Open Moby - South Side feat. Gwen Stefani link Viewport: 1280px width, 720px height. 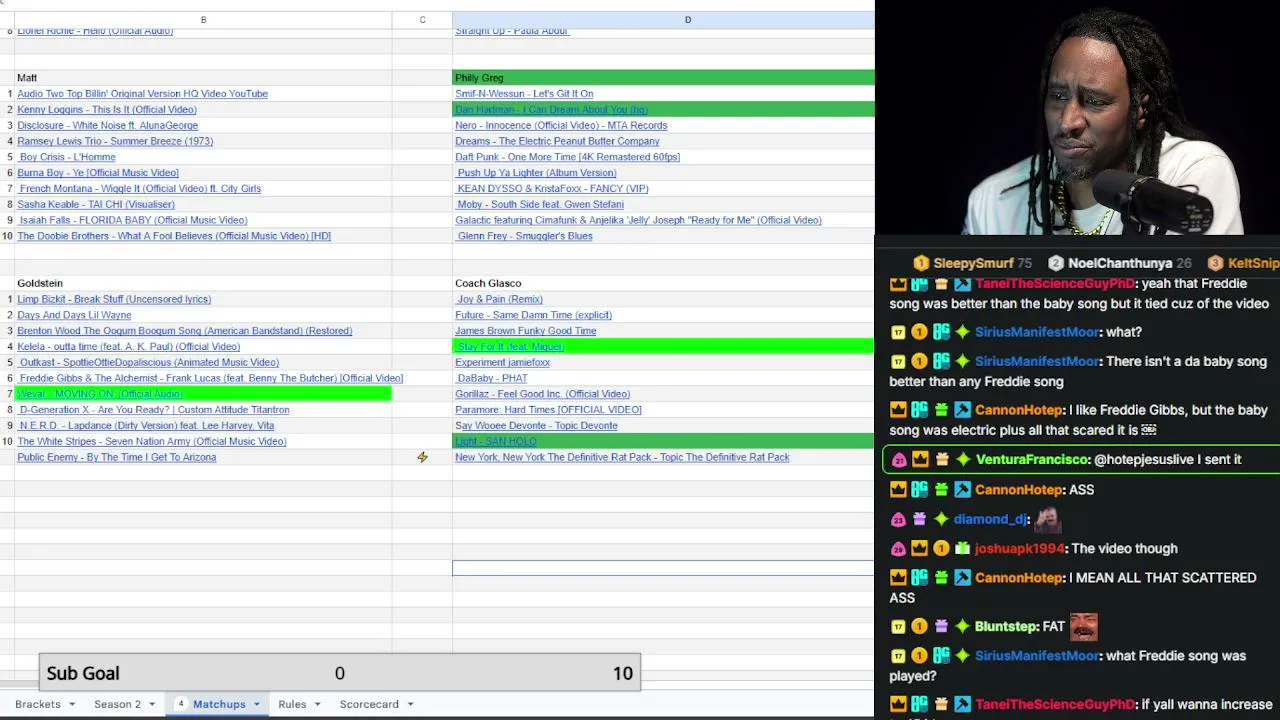pyautogui.click(x=540, y=205)
